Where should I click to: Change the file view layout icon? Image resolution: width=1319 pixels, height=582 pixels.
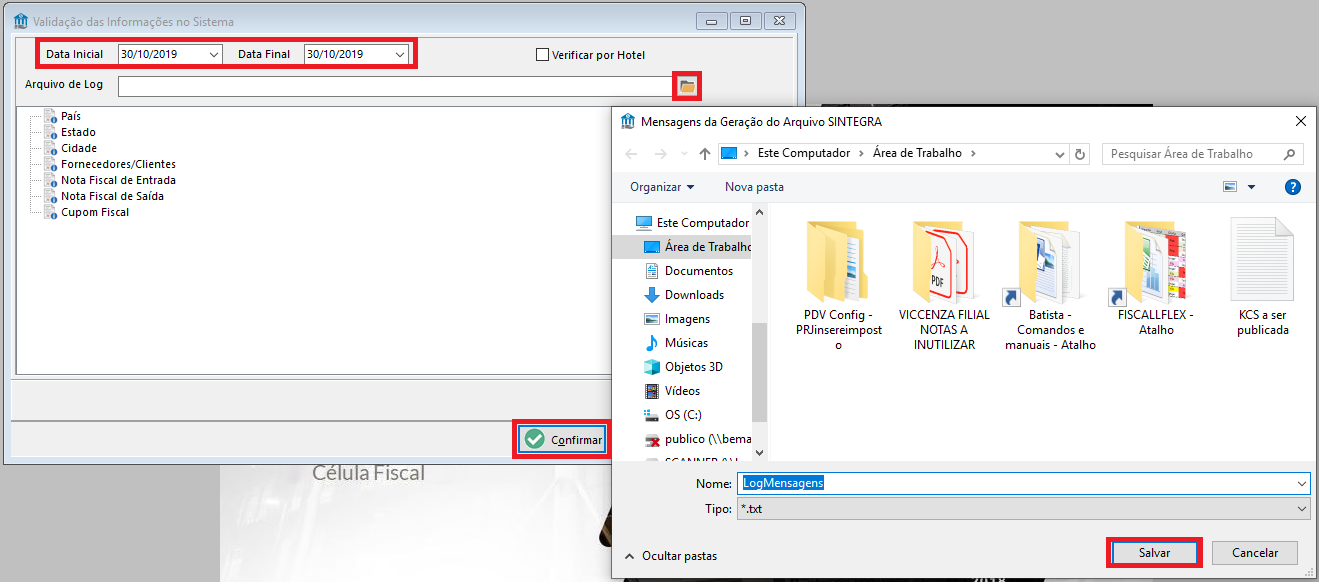1230,187
